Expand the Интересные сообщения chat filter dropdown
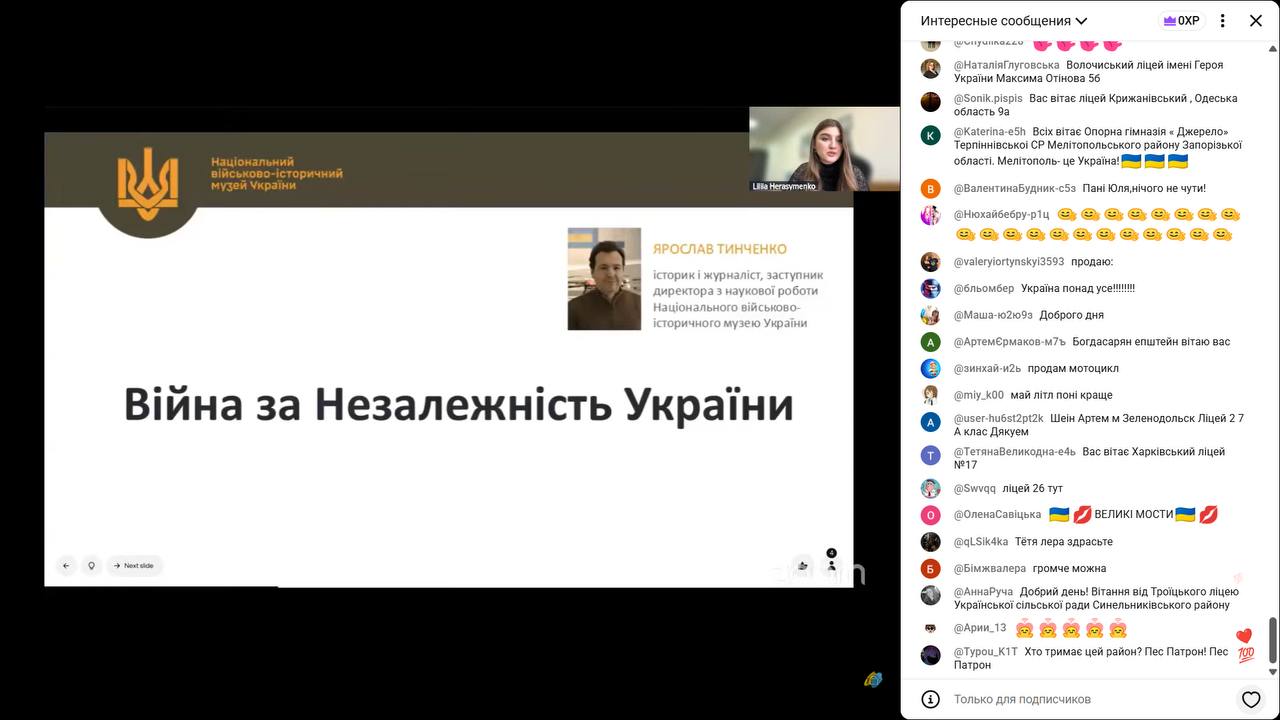Image resolution: width=1280 pixels, height=720 pixels. click(1004, 21)
